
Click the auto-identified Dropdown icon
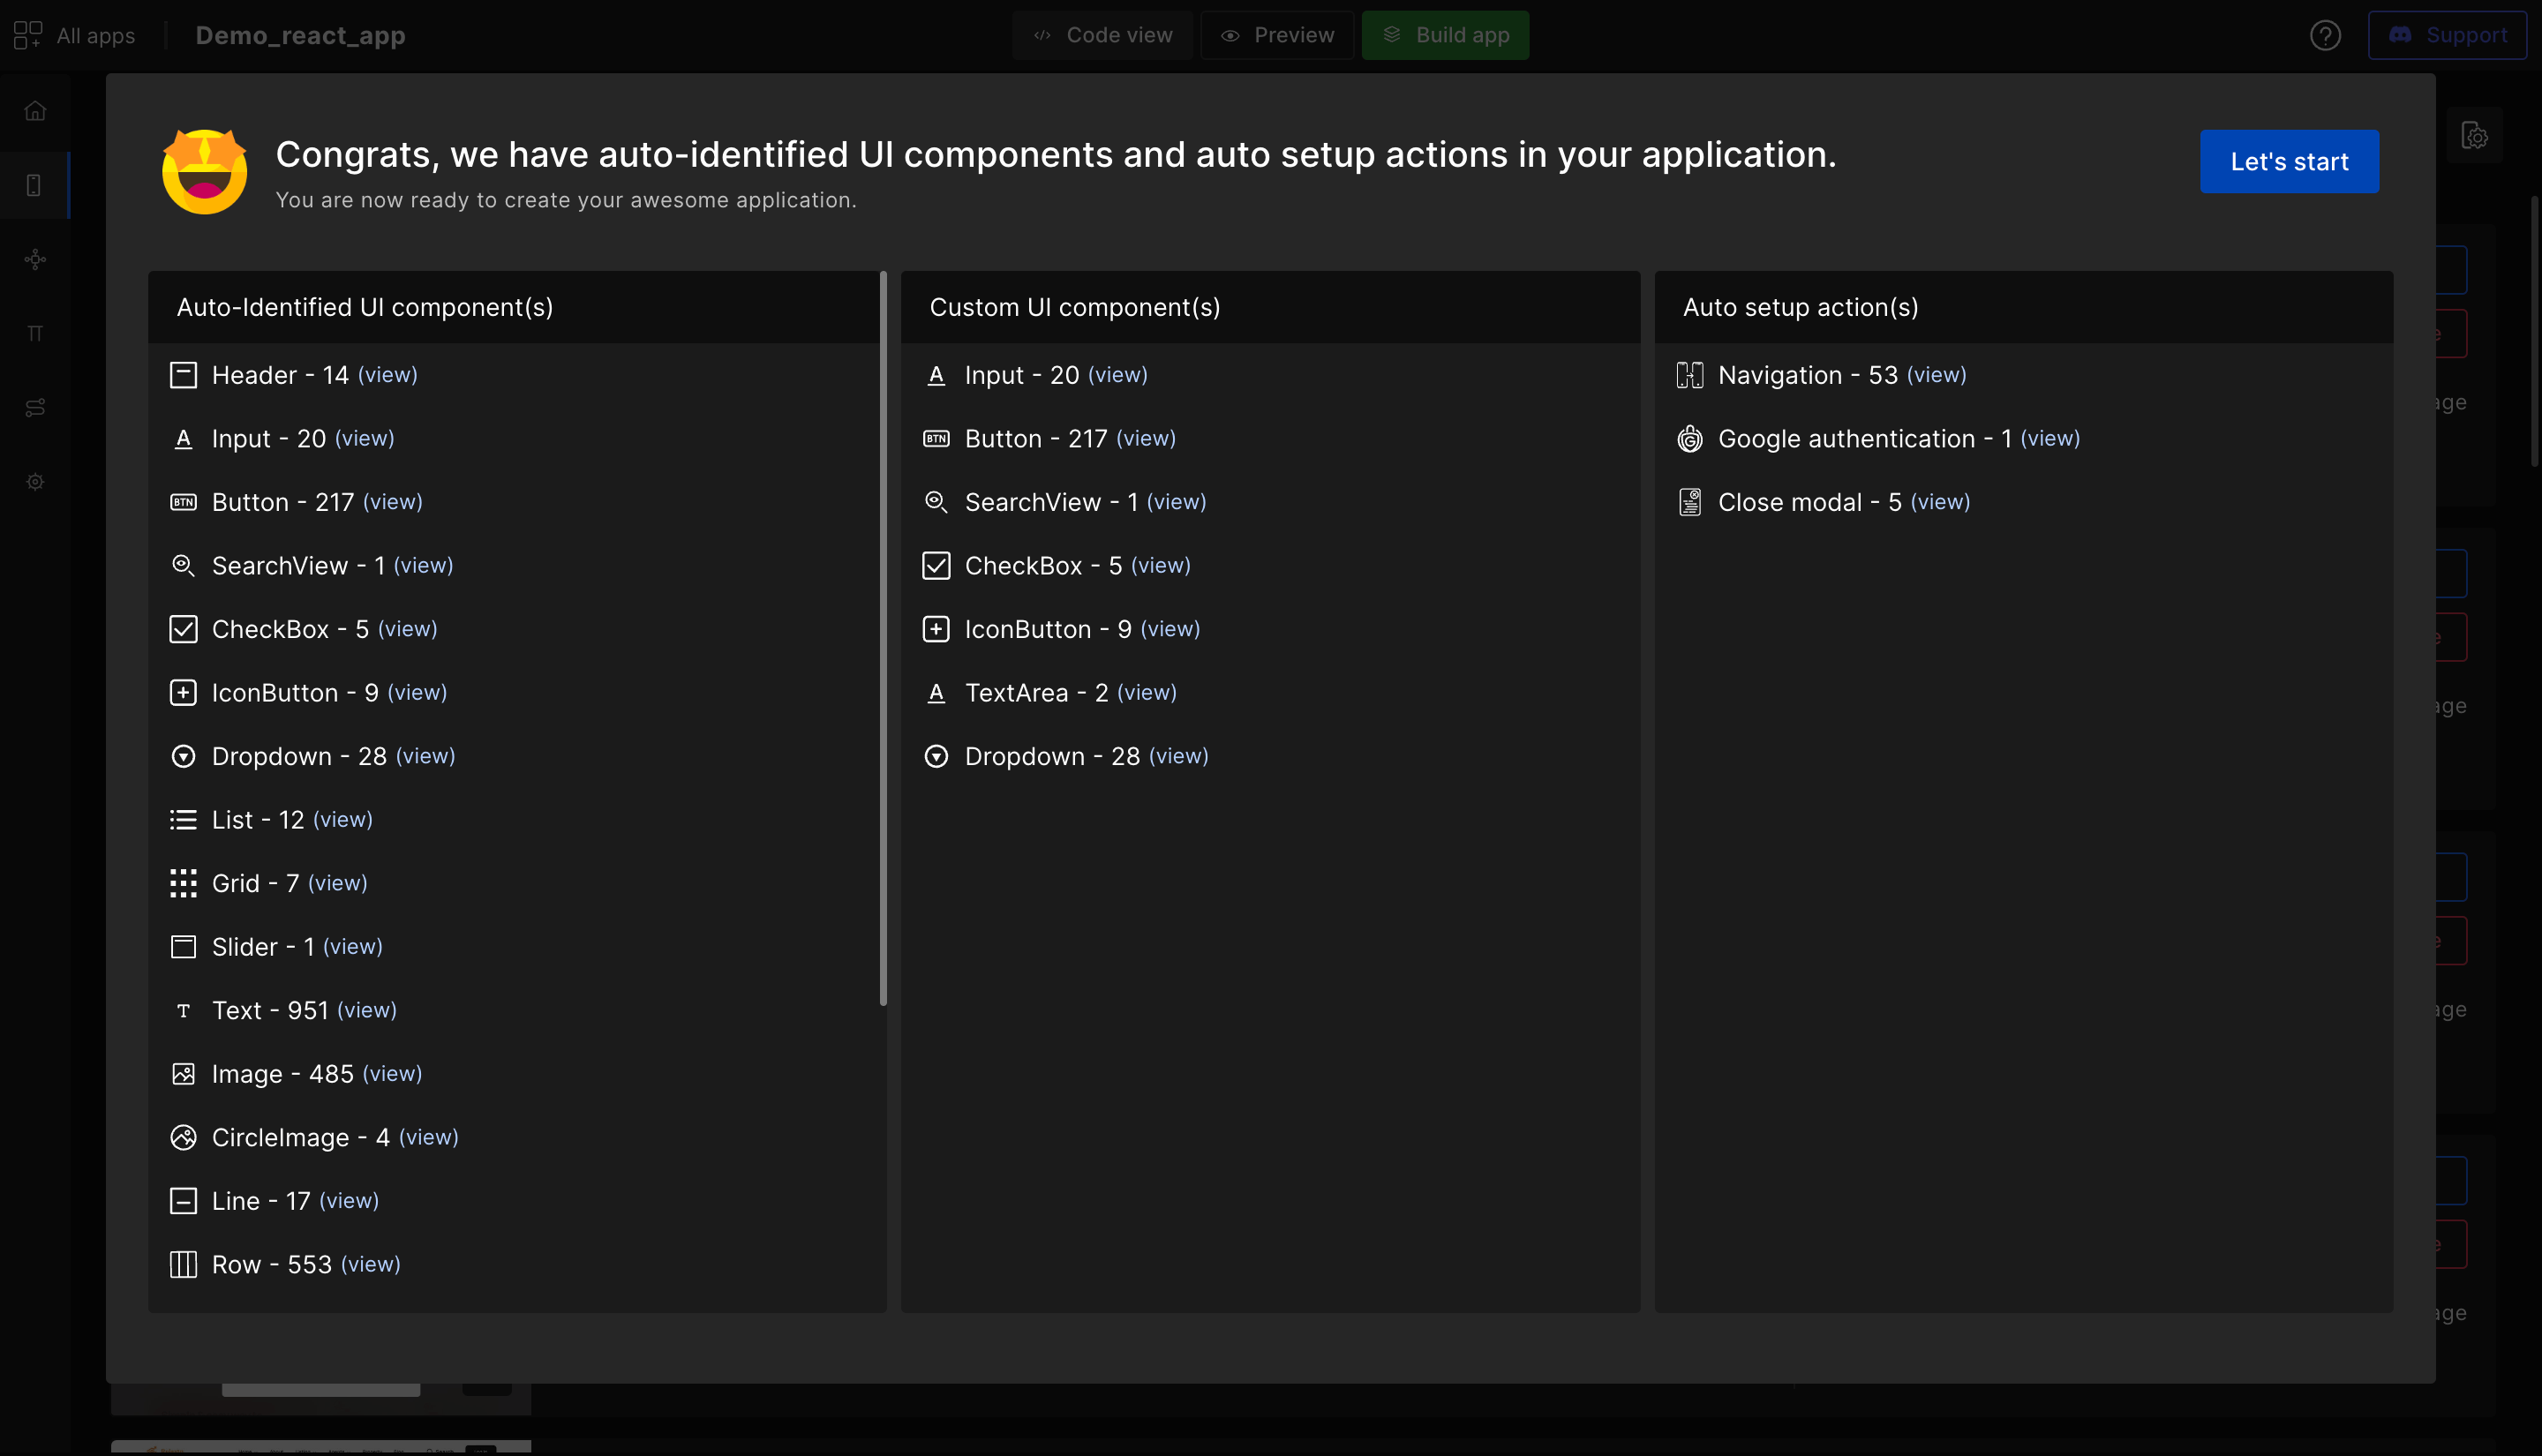point(183,756)
